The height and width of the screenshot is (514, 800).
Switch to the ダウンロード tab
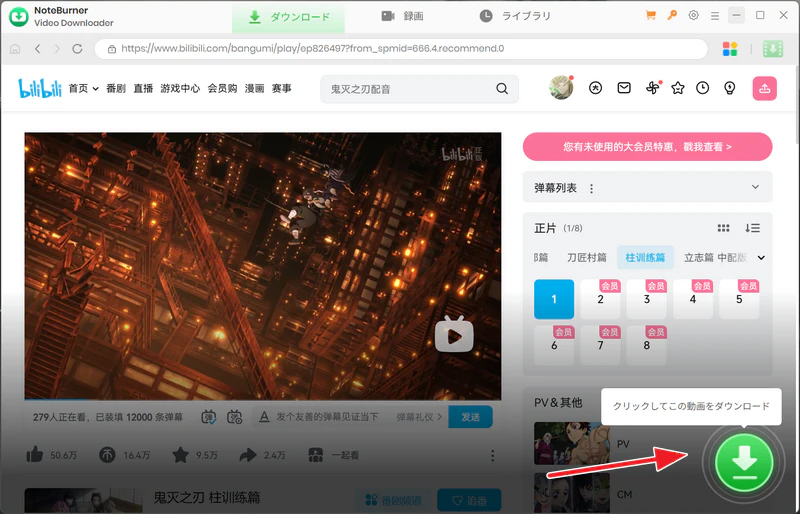click(x=288, y=17)
